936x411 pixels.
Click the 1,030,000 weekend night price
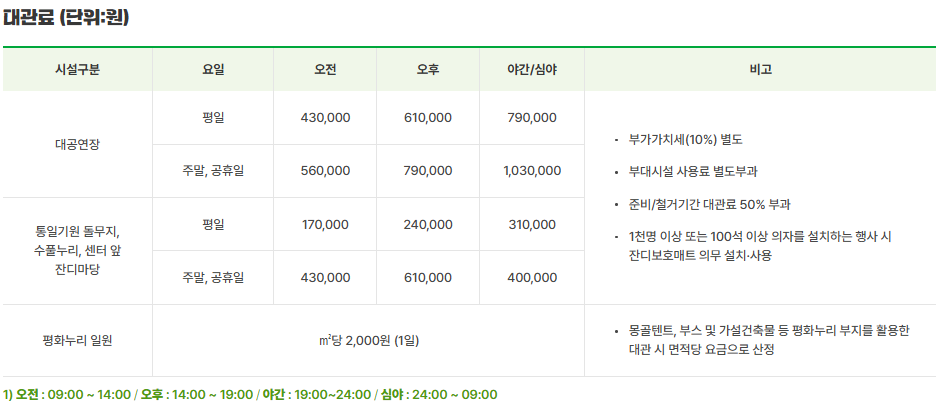pos(532,171)
